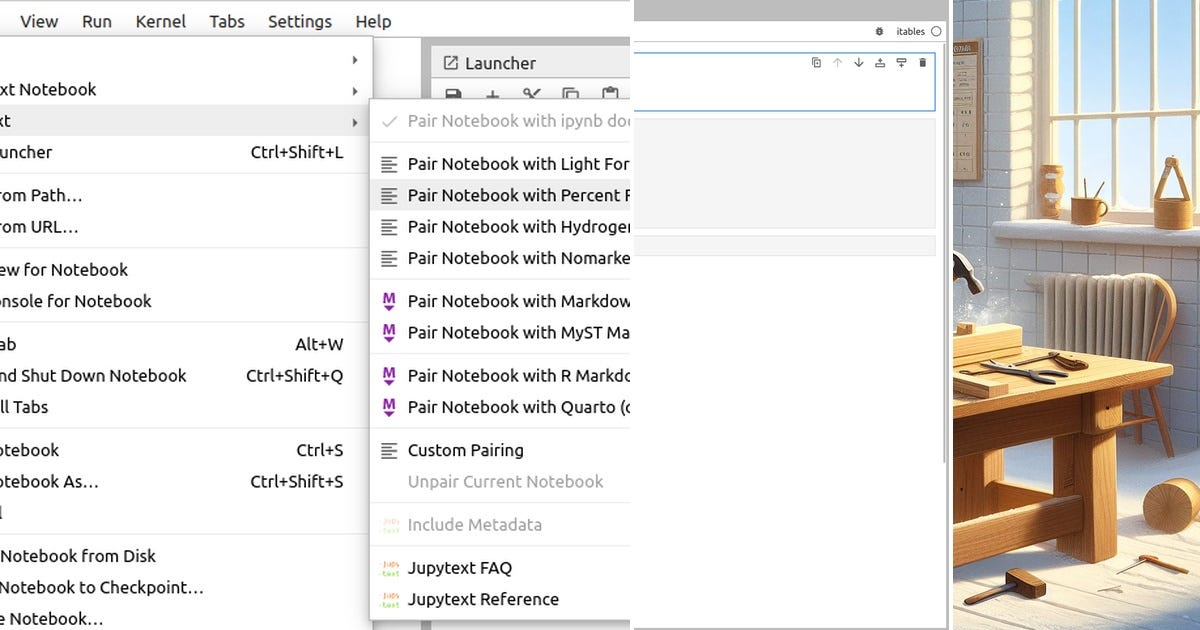Select 'Console for Notebook' menu entry
The width and height of the screenshot is (1200, 630).
(185, 301)
